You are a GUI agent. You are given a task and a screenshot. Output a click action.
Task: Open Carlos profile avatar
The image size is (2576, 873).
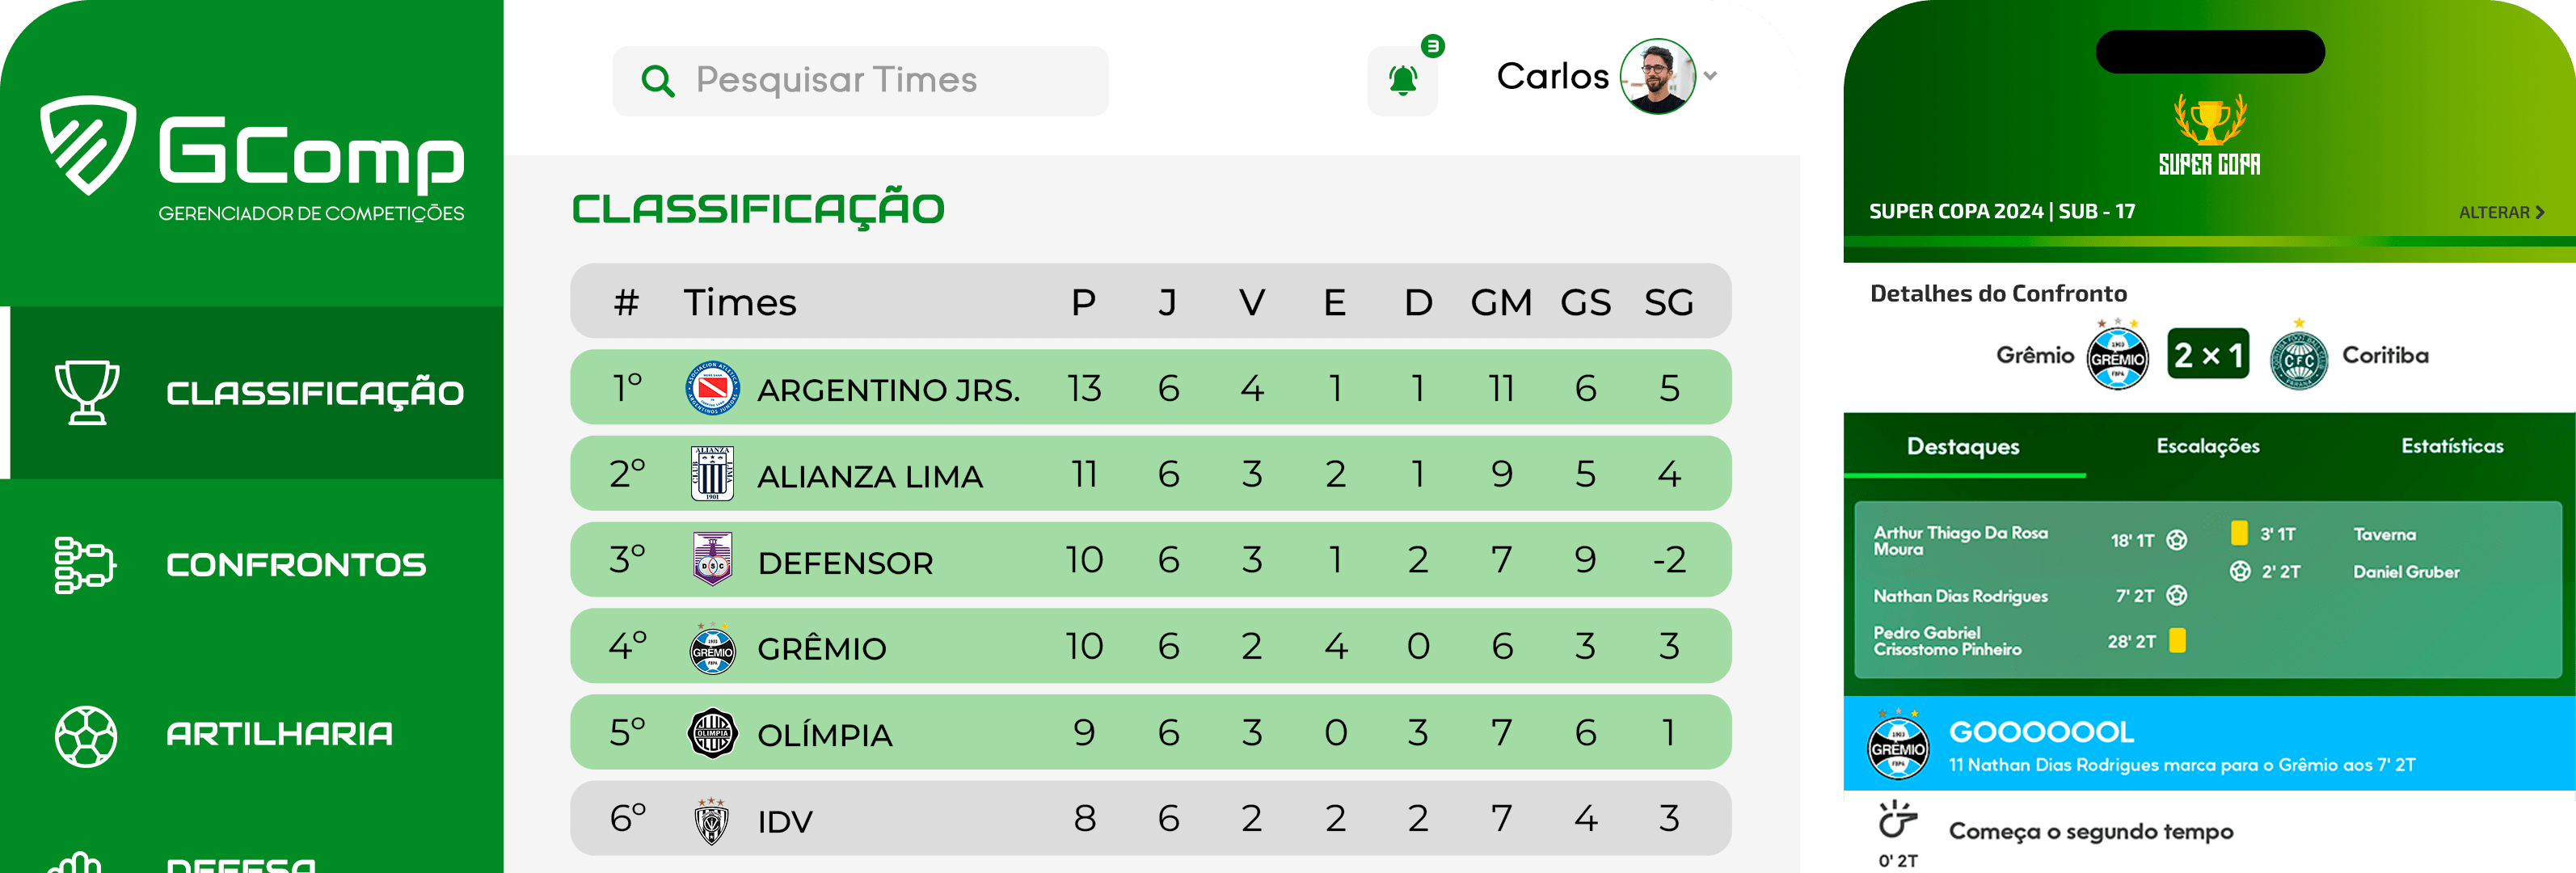[x=1657, y=76]
